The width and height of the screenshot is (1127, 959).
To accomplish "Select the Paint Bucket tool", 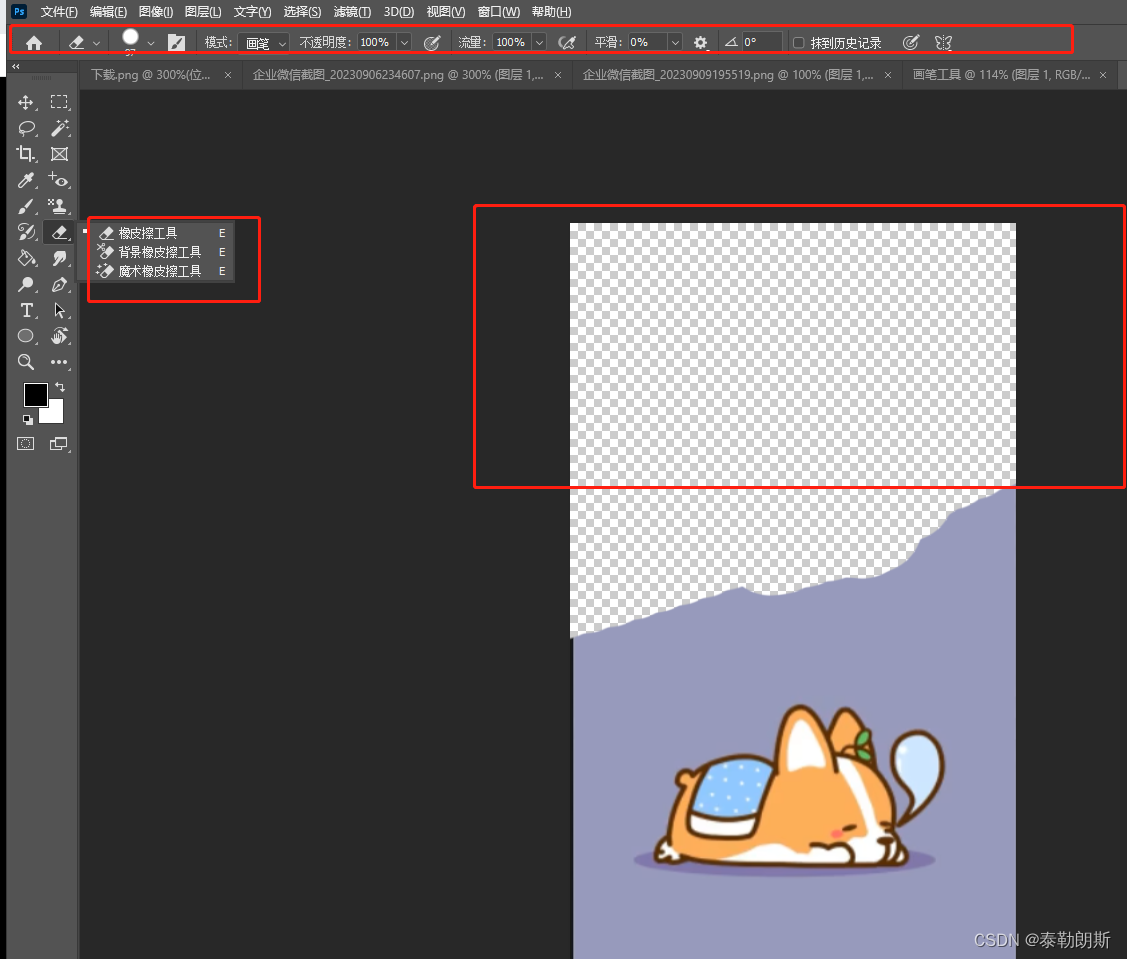I will point(26,258).
